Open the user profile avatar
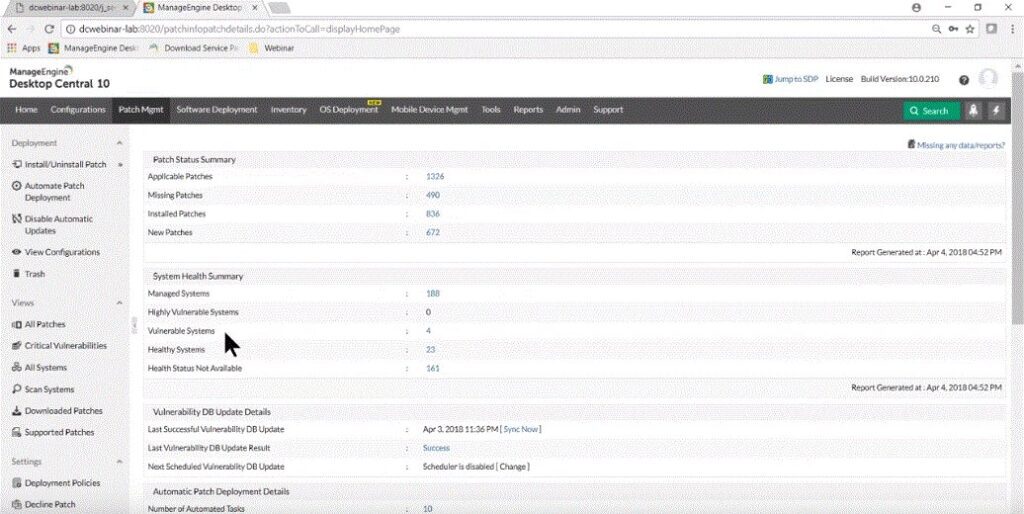The width and height of the screenshot is (1024, 514). pyautogui.click(x=989, y=79)
